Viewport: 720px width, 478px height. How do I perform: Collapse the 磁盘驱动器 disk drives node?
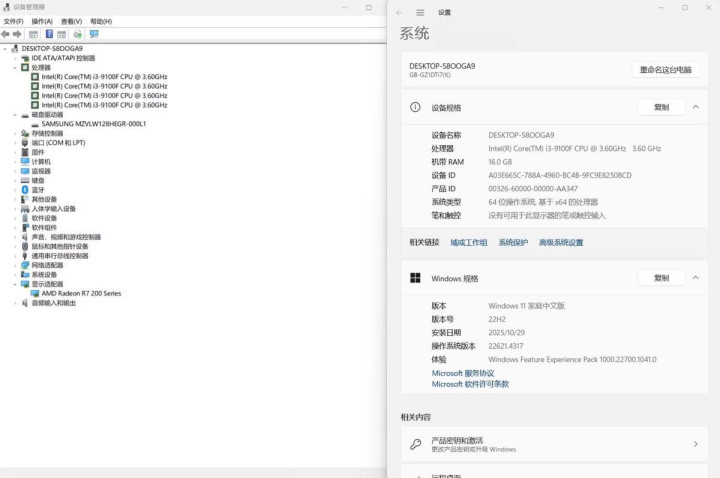click(15, 115)
